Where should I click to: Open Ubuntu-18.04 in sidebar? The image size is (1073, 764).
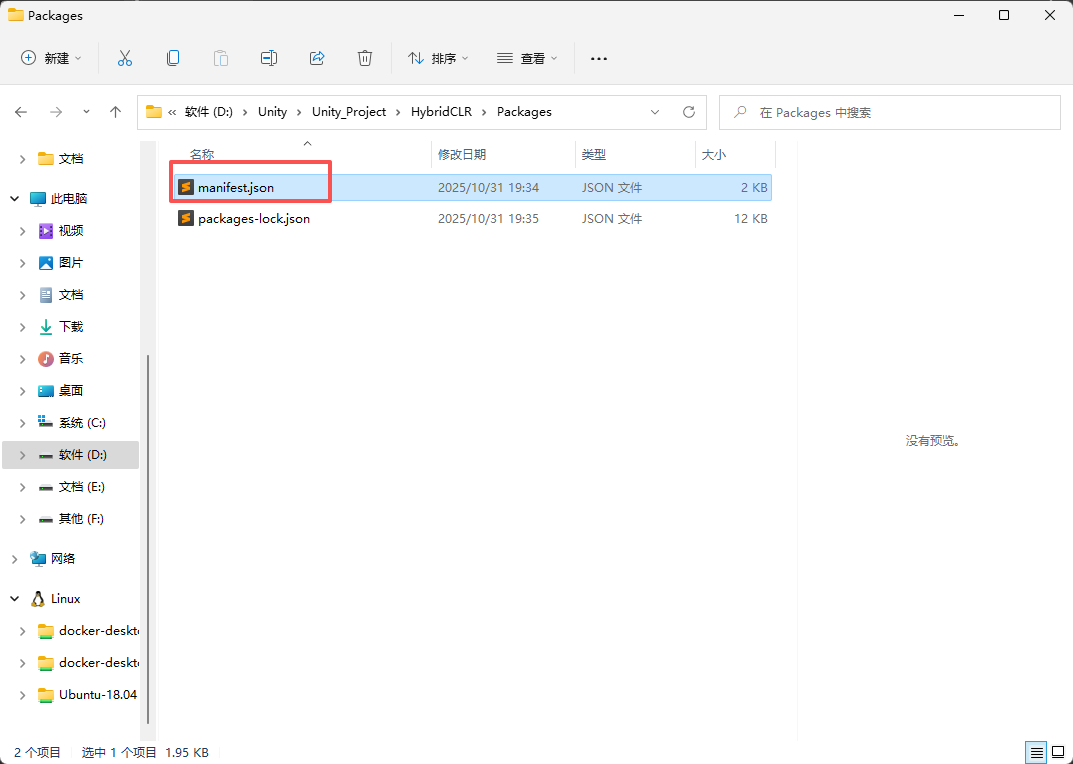[x=87, y=695]
